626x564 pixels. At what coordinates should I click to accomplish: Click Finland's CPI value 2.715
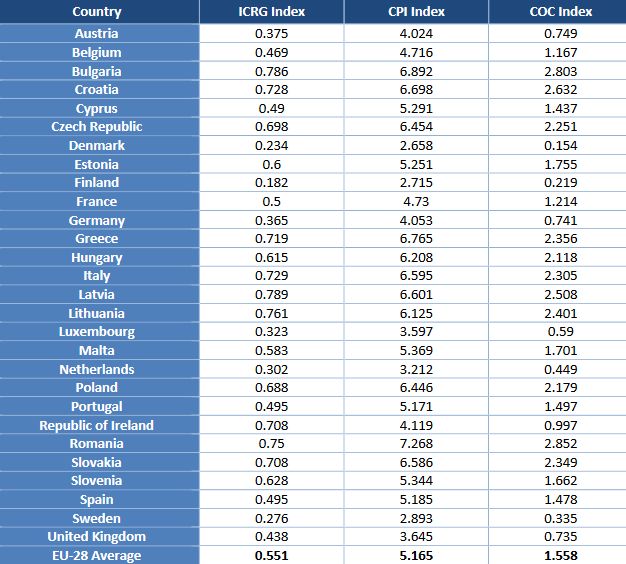tap(416, 183)
